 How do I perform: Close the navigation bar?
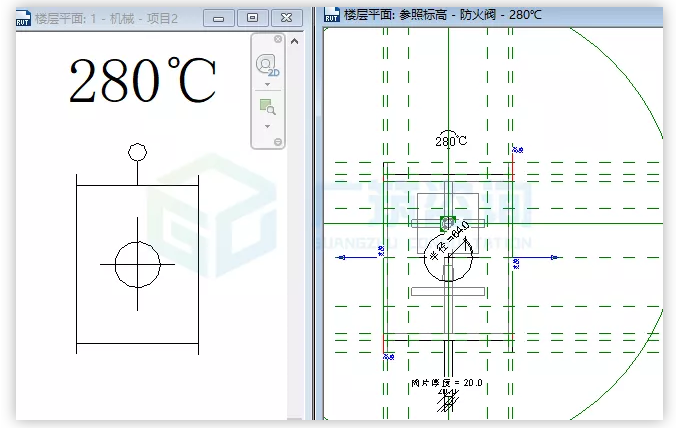pyautogui.click(x=278, y=39)
